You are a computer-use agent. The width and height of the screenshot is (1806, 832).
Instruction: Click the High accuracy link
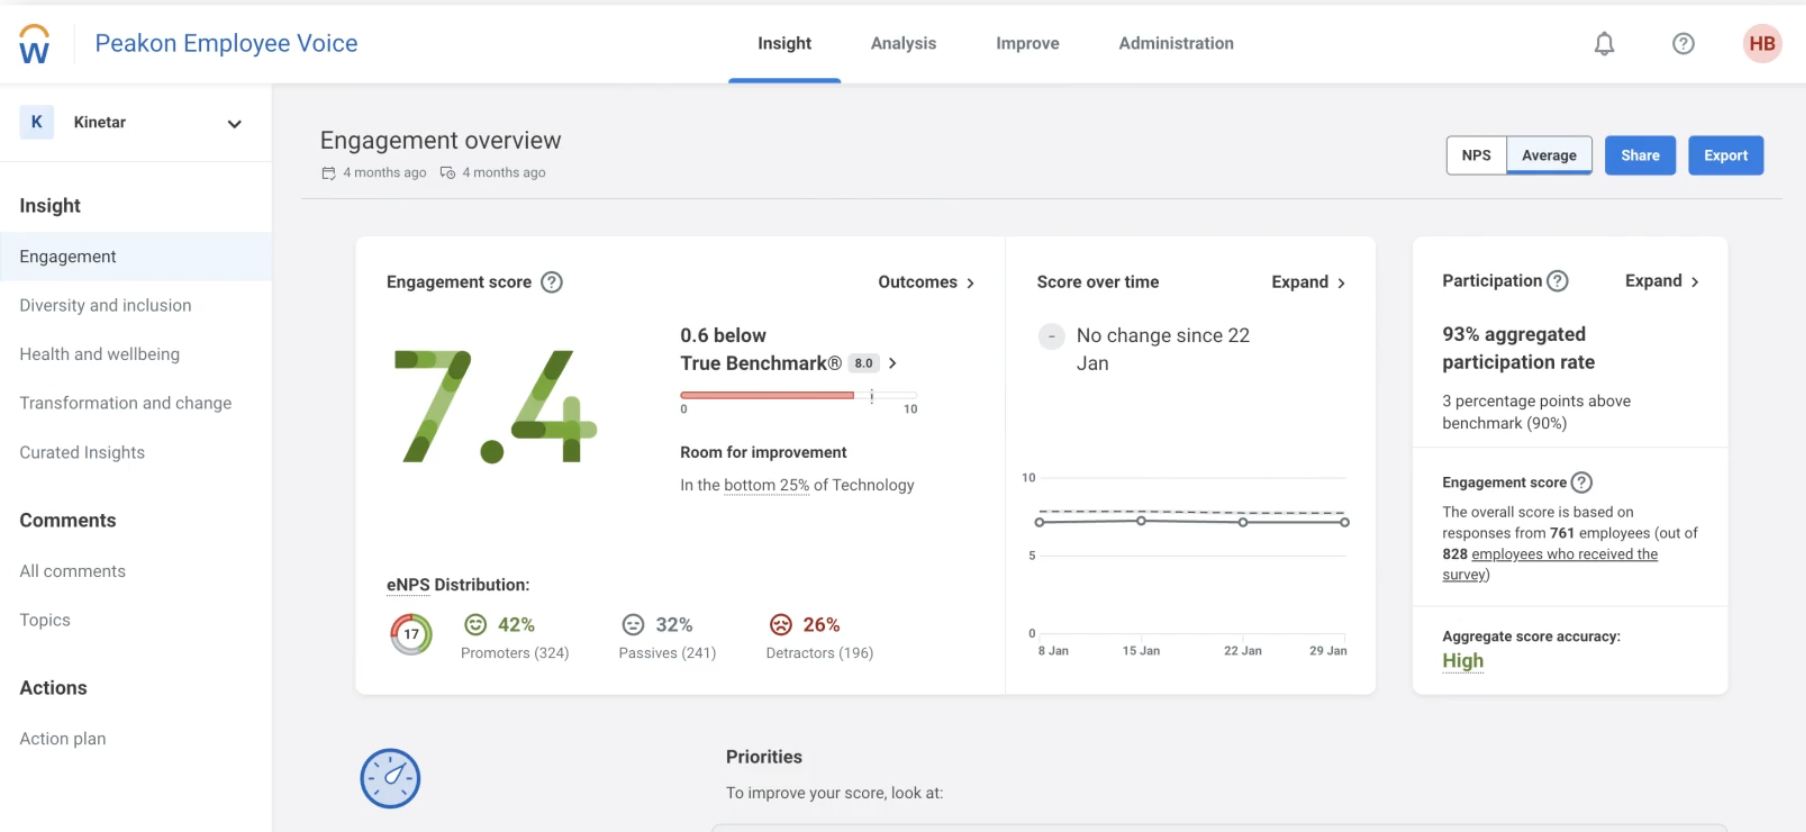(1463, 661)
